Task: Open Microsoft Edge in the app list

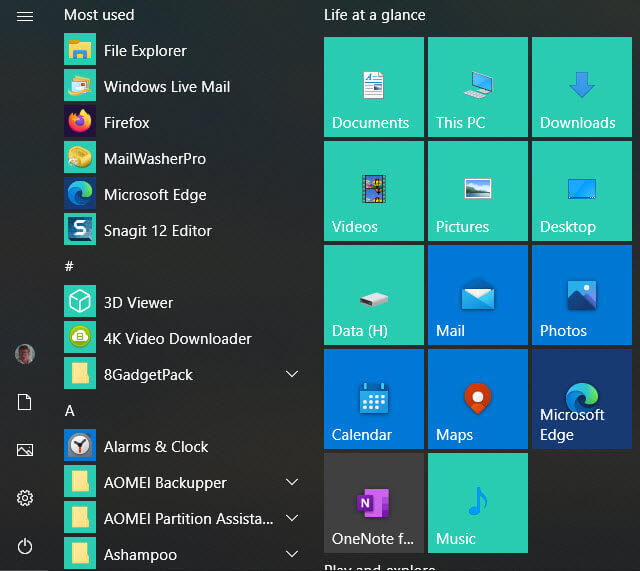Action: tap(184, 194)
